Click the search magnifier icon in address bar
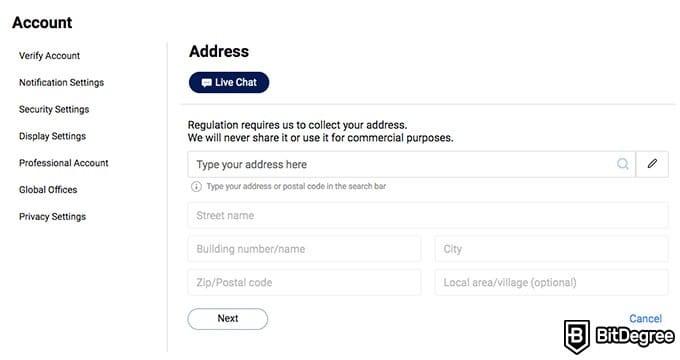This screenshot has height=360, width=680. [623, 164]
